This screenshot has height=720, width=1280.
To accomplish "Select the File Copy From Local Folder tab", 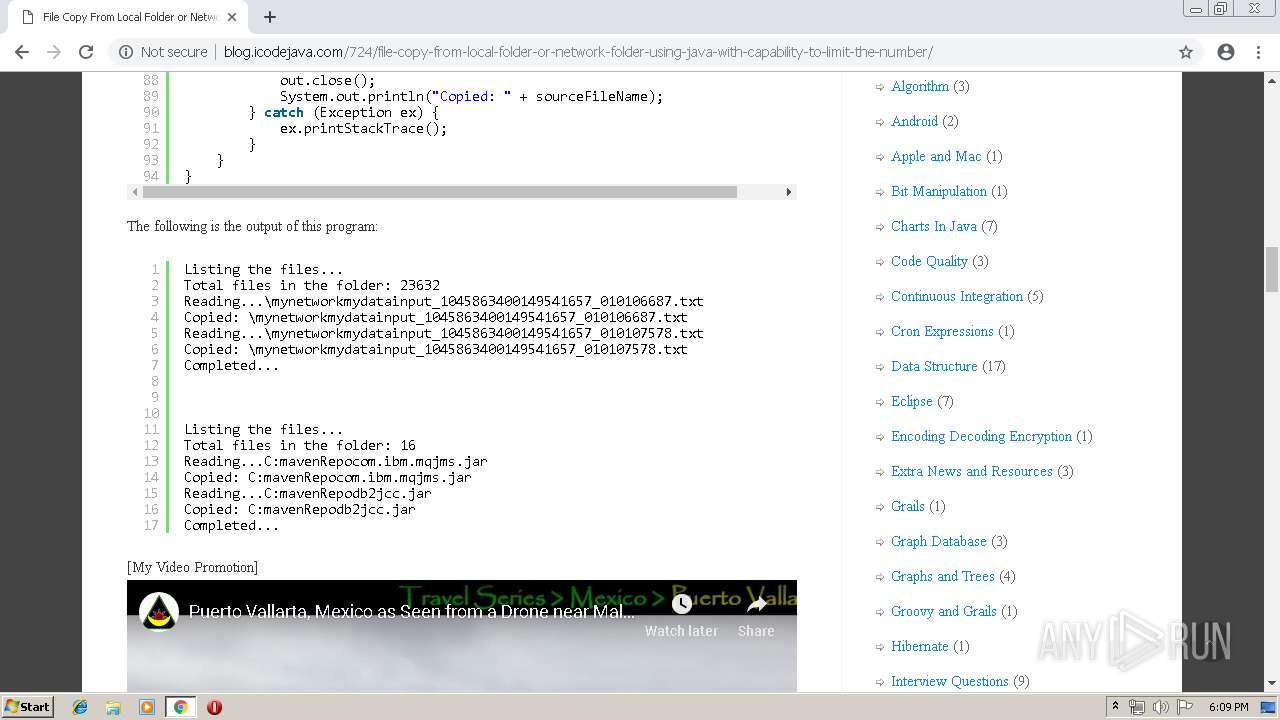I will pos(128,17).
